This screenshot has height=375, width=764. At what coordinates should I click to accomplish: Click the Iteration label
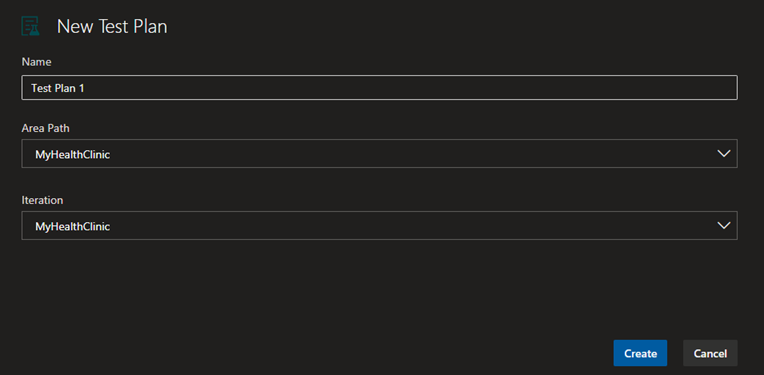point(42,200)
